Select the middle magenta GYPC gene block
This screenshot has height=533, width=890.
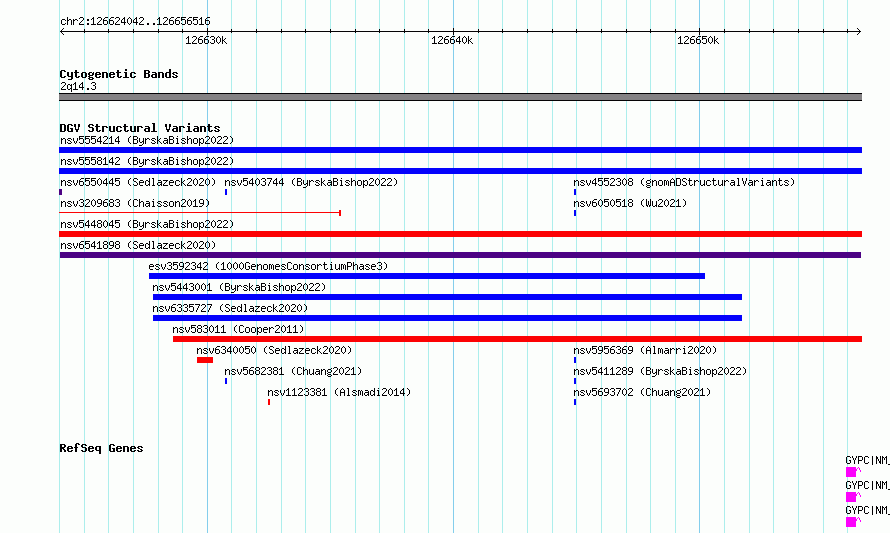[x=851, y=497]
